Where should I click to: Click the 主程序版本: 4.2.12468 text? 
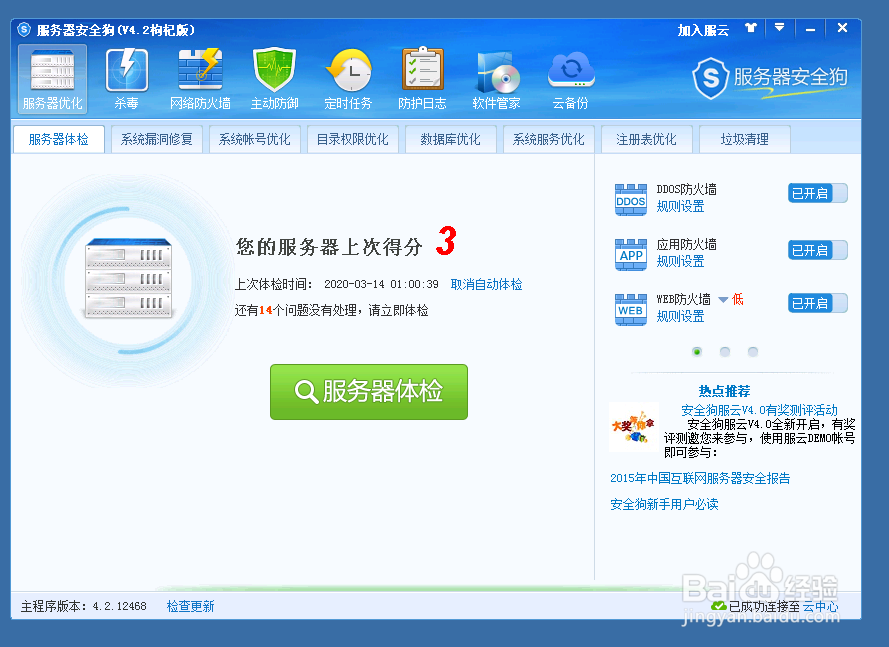[84, 606]
